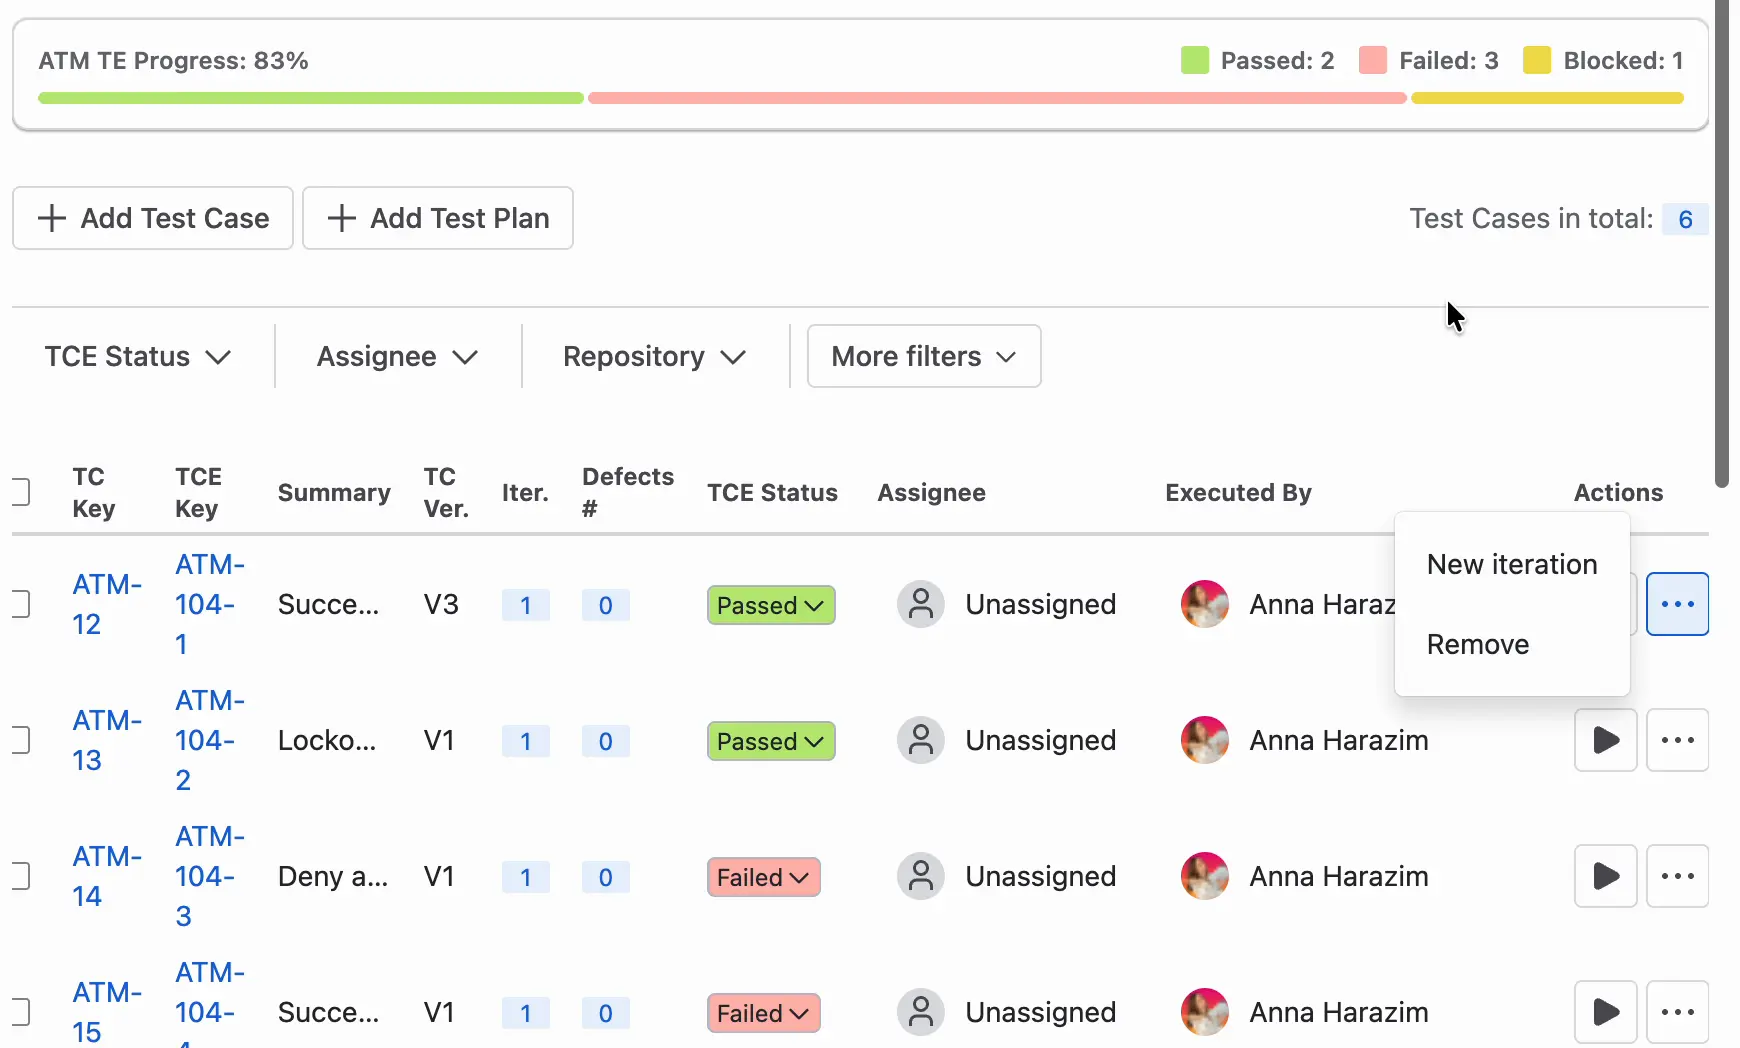Open more actions for ATM-13 row

[1677, 740]
